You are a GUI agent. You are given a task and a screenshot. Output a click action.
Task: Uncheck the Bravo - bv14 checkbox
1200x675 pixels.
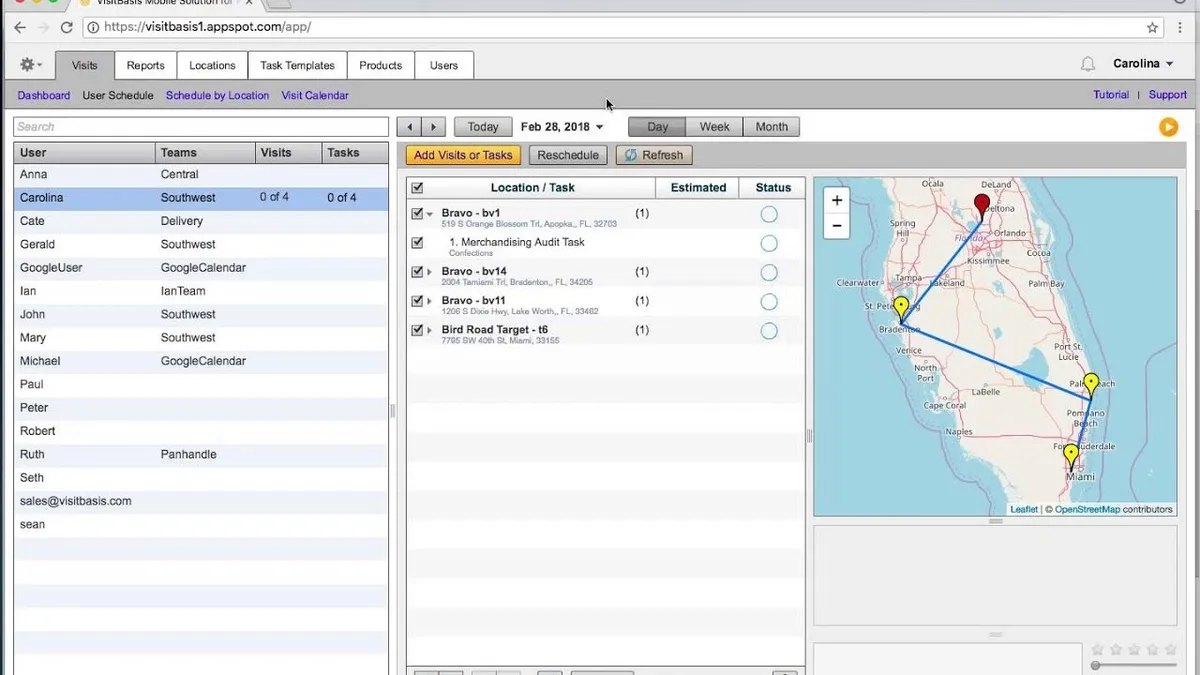[x=417, y=271]
